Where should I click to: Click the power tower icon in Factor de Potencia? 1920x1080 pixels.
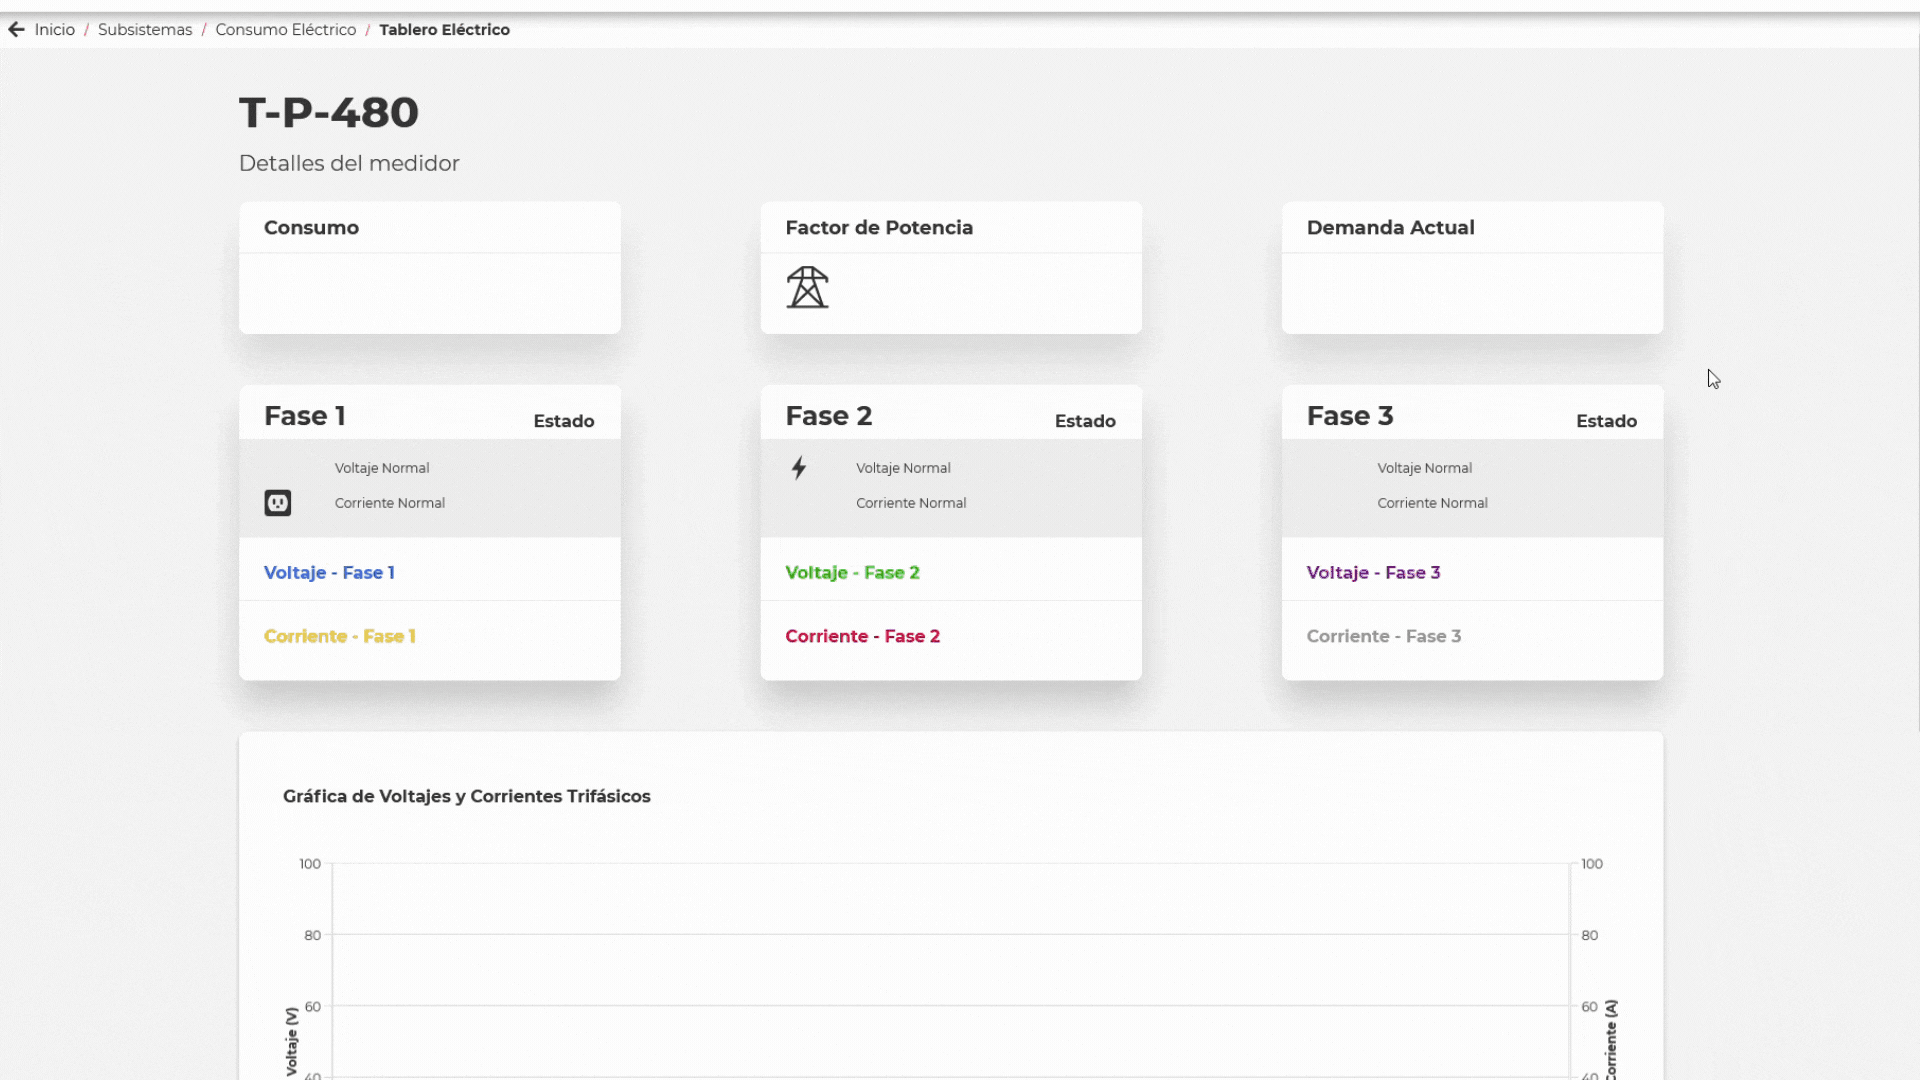click(x=807, y=287)
